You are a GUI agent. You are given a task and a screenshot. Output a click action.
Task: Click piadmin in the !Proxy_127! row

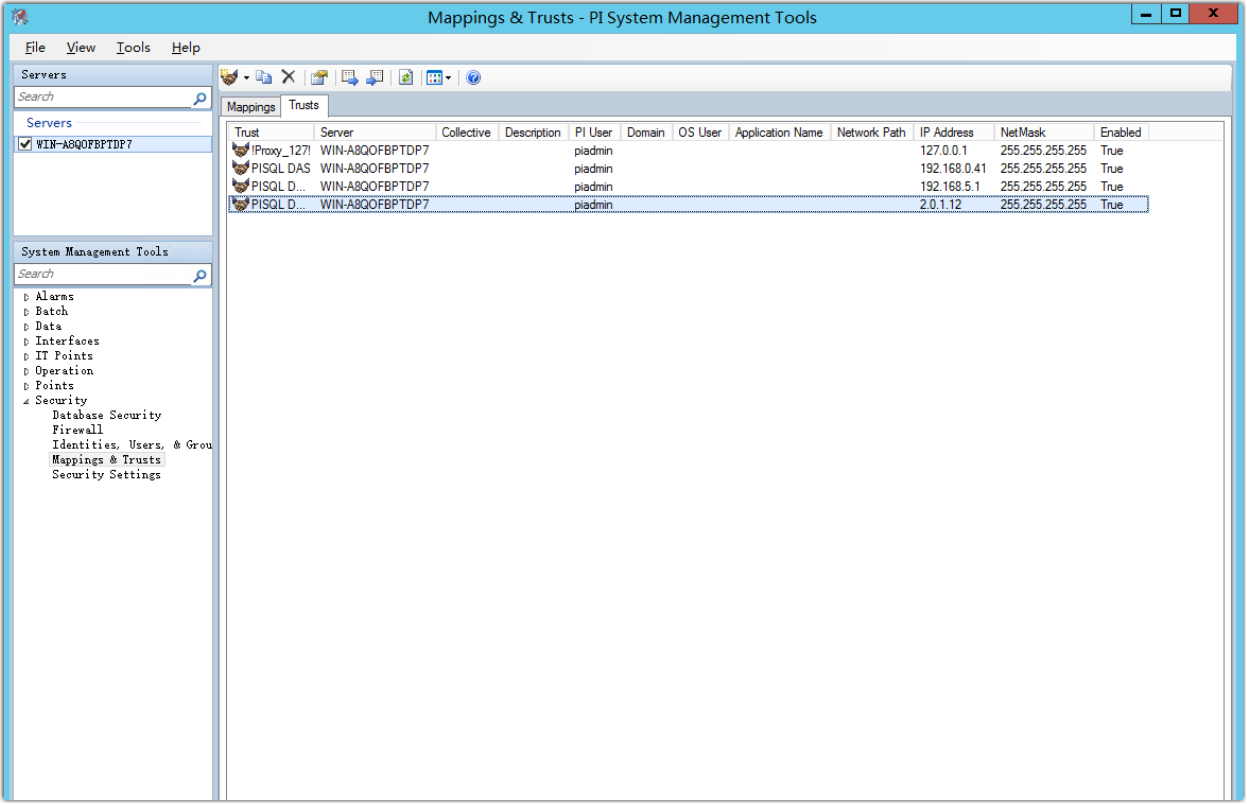click(x=594, y=151)
